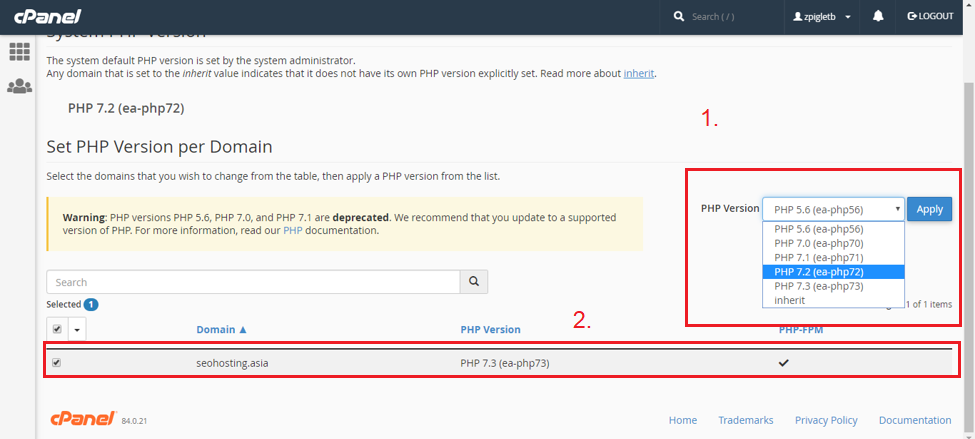Open notifications bell icon
This screenshot has height=439, width=975.
coord(878,17)
